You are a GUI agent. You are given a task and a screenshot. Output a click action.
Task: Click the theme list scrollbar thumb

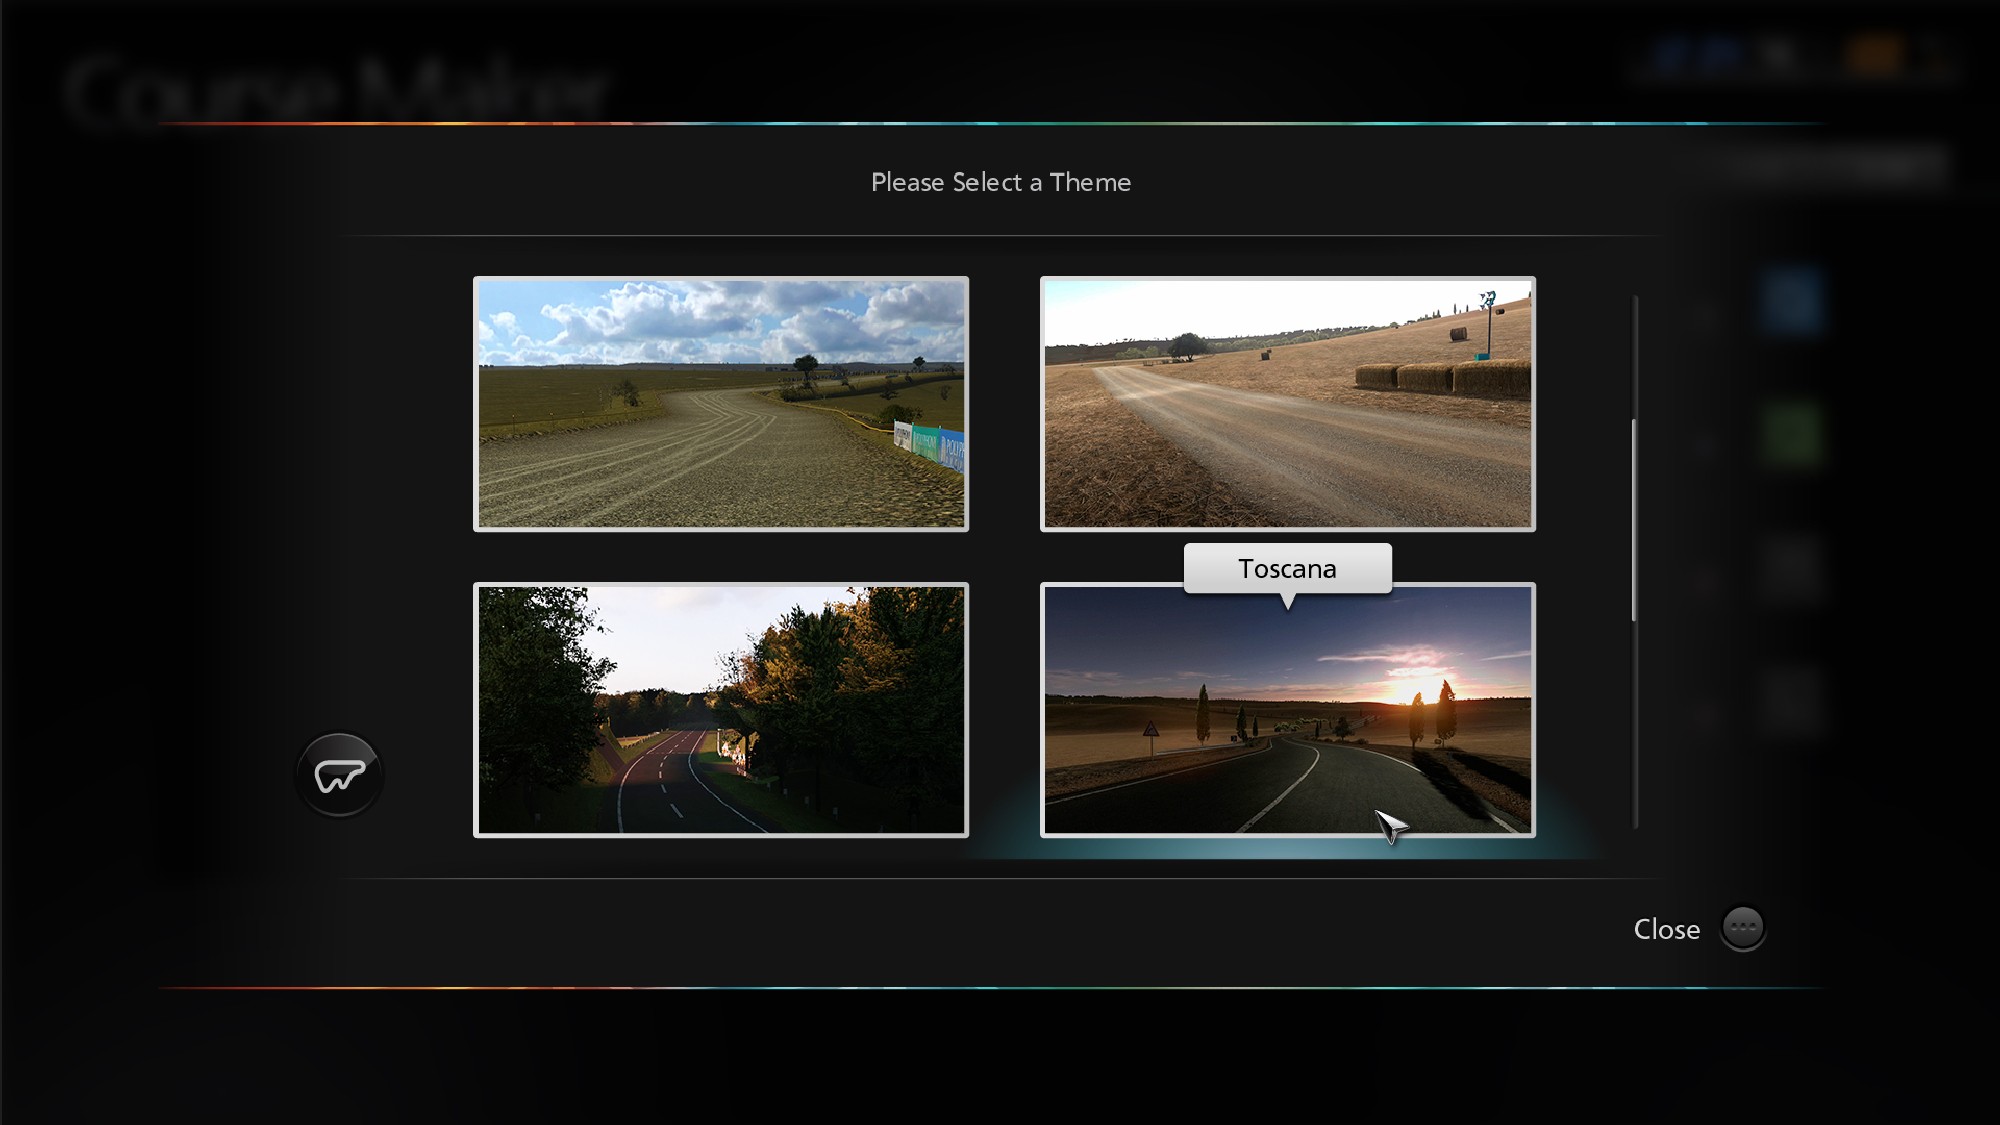click(1635, 520)
